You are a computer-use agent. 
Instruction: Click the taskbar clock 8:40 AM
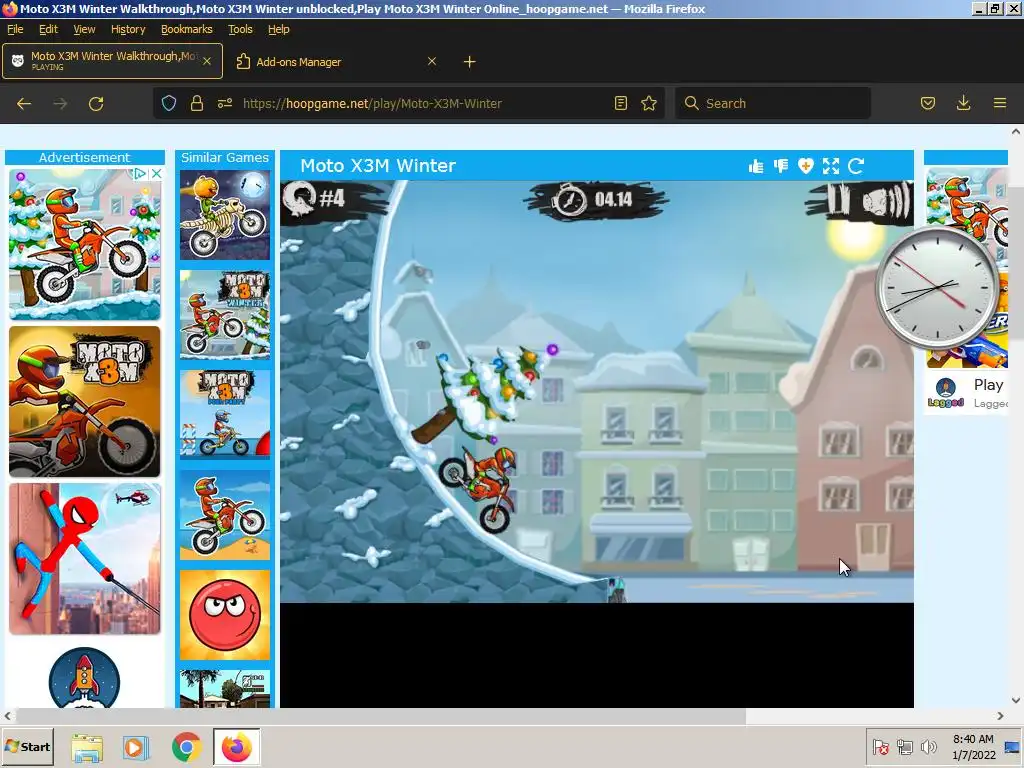(973, 747)
